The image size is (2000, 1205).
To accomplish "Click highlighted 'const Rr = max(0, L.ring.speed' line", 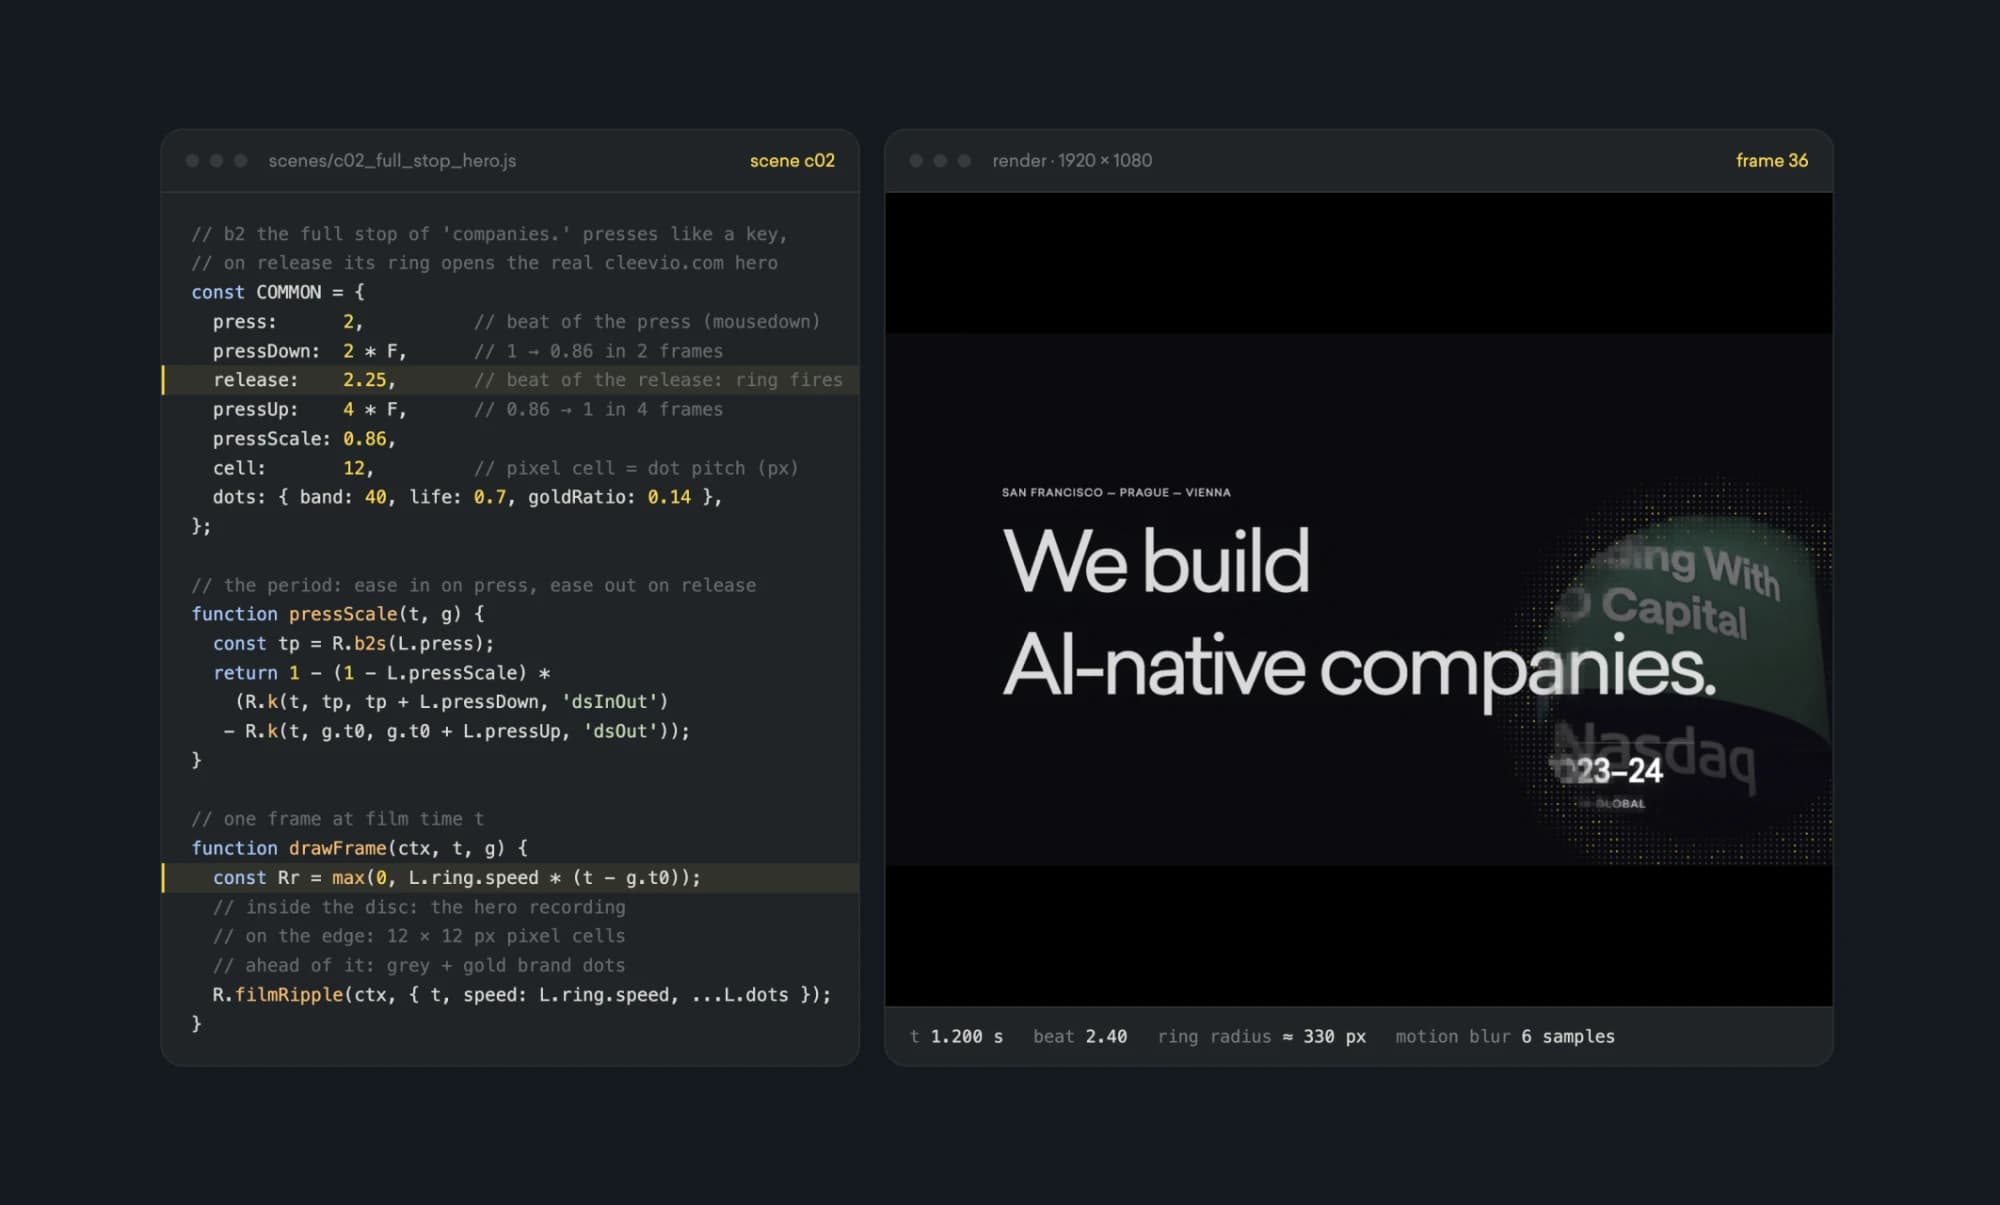I will click(510, 877).
